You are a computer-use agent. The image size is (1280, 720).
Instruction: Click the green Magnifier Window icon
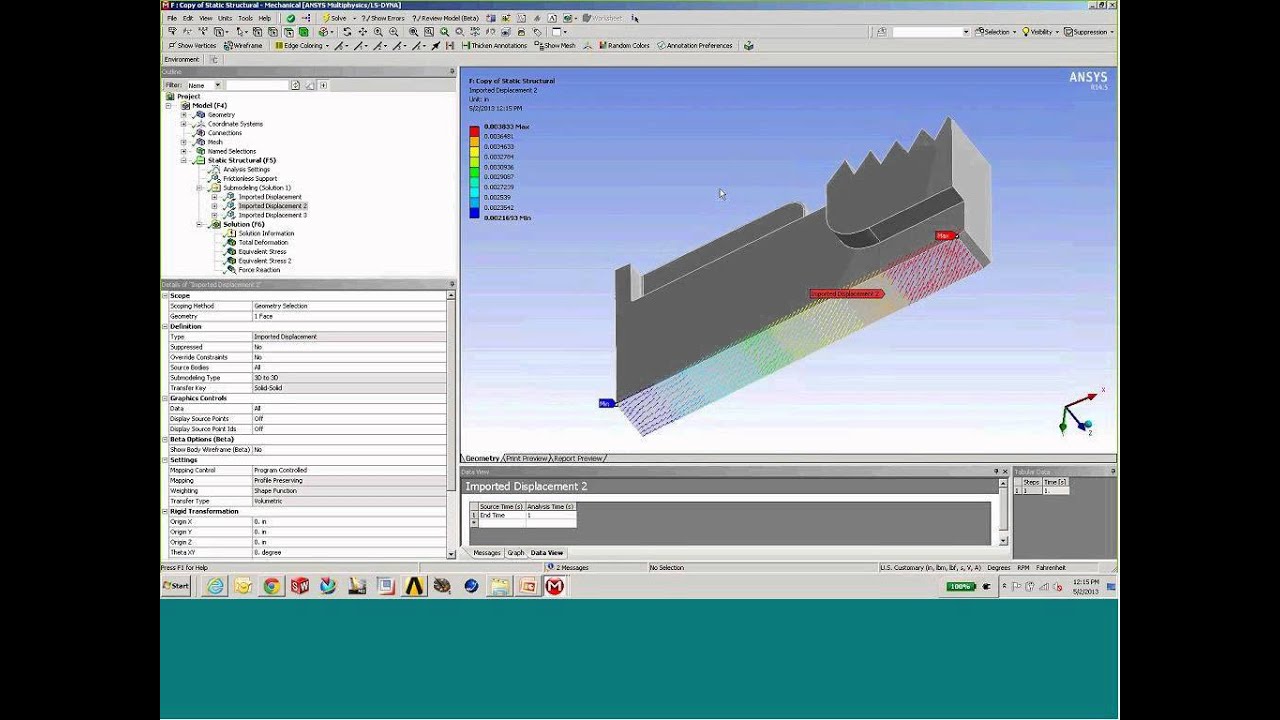[x=444, y=31]
